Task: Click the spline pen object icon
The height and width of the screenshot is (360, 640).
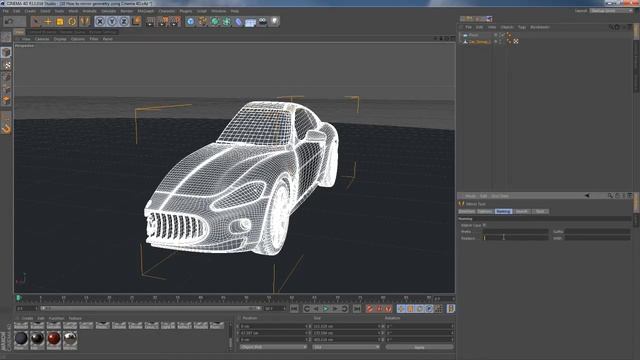Action: [x=203, y=21]
